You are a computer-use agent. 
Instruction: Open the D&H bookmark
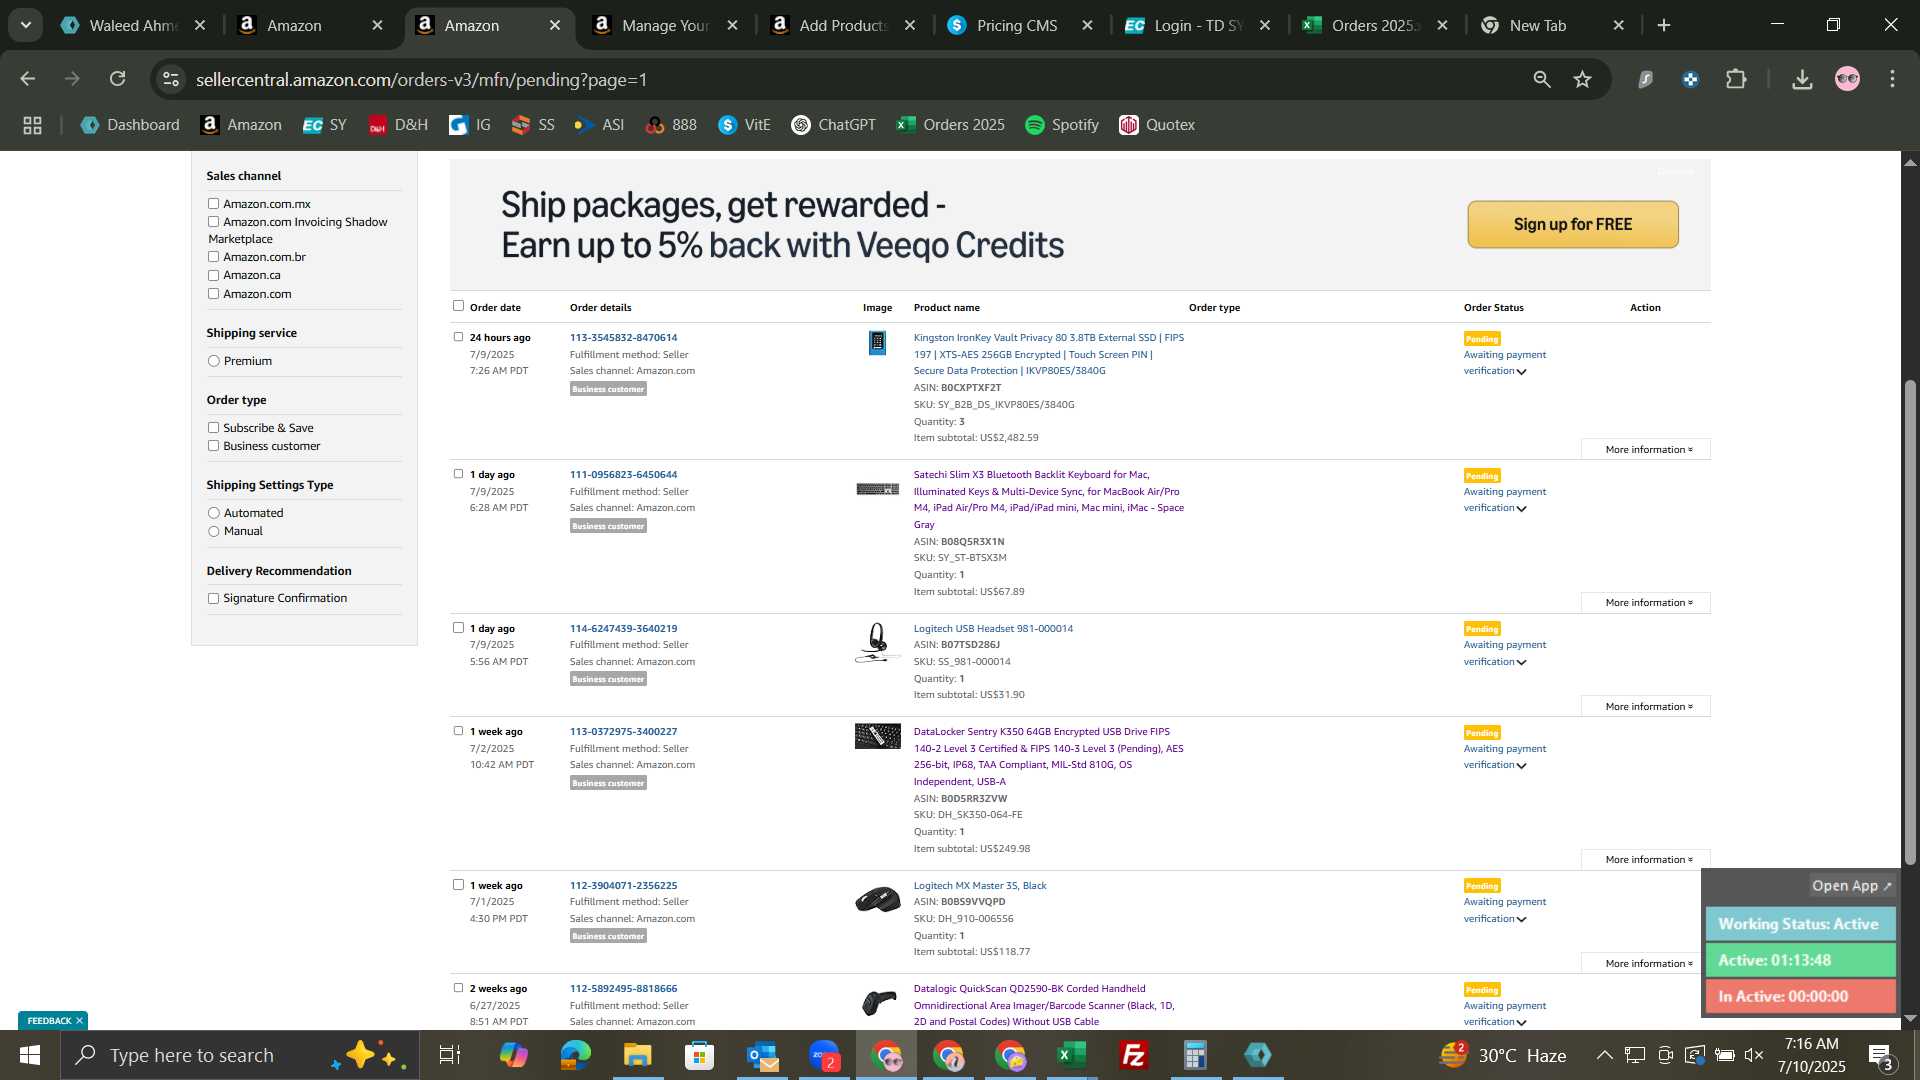(398, 125)
